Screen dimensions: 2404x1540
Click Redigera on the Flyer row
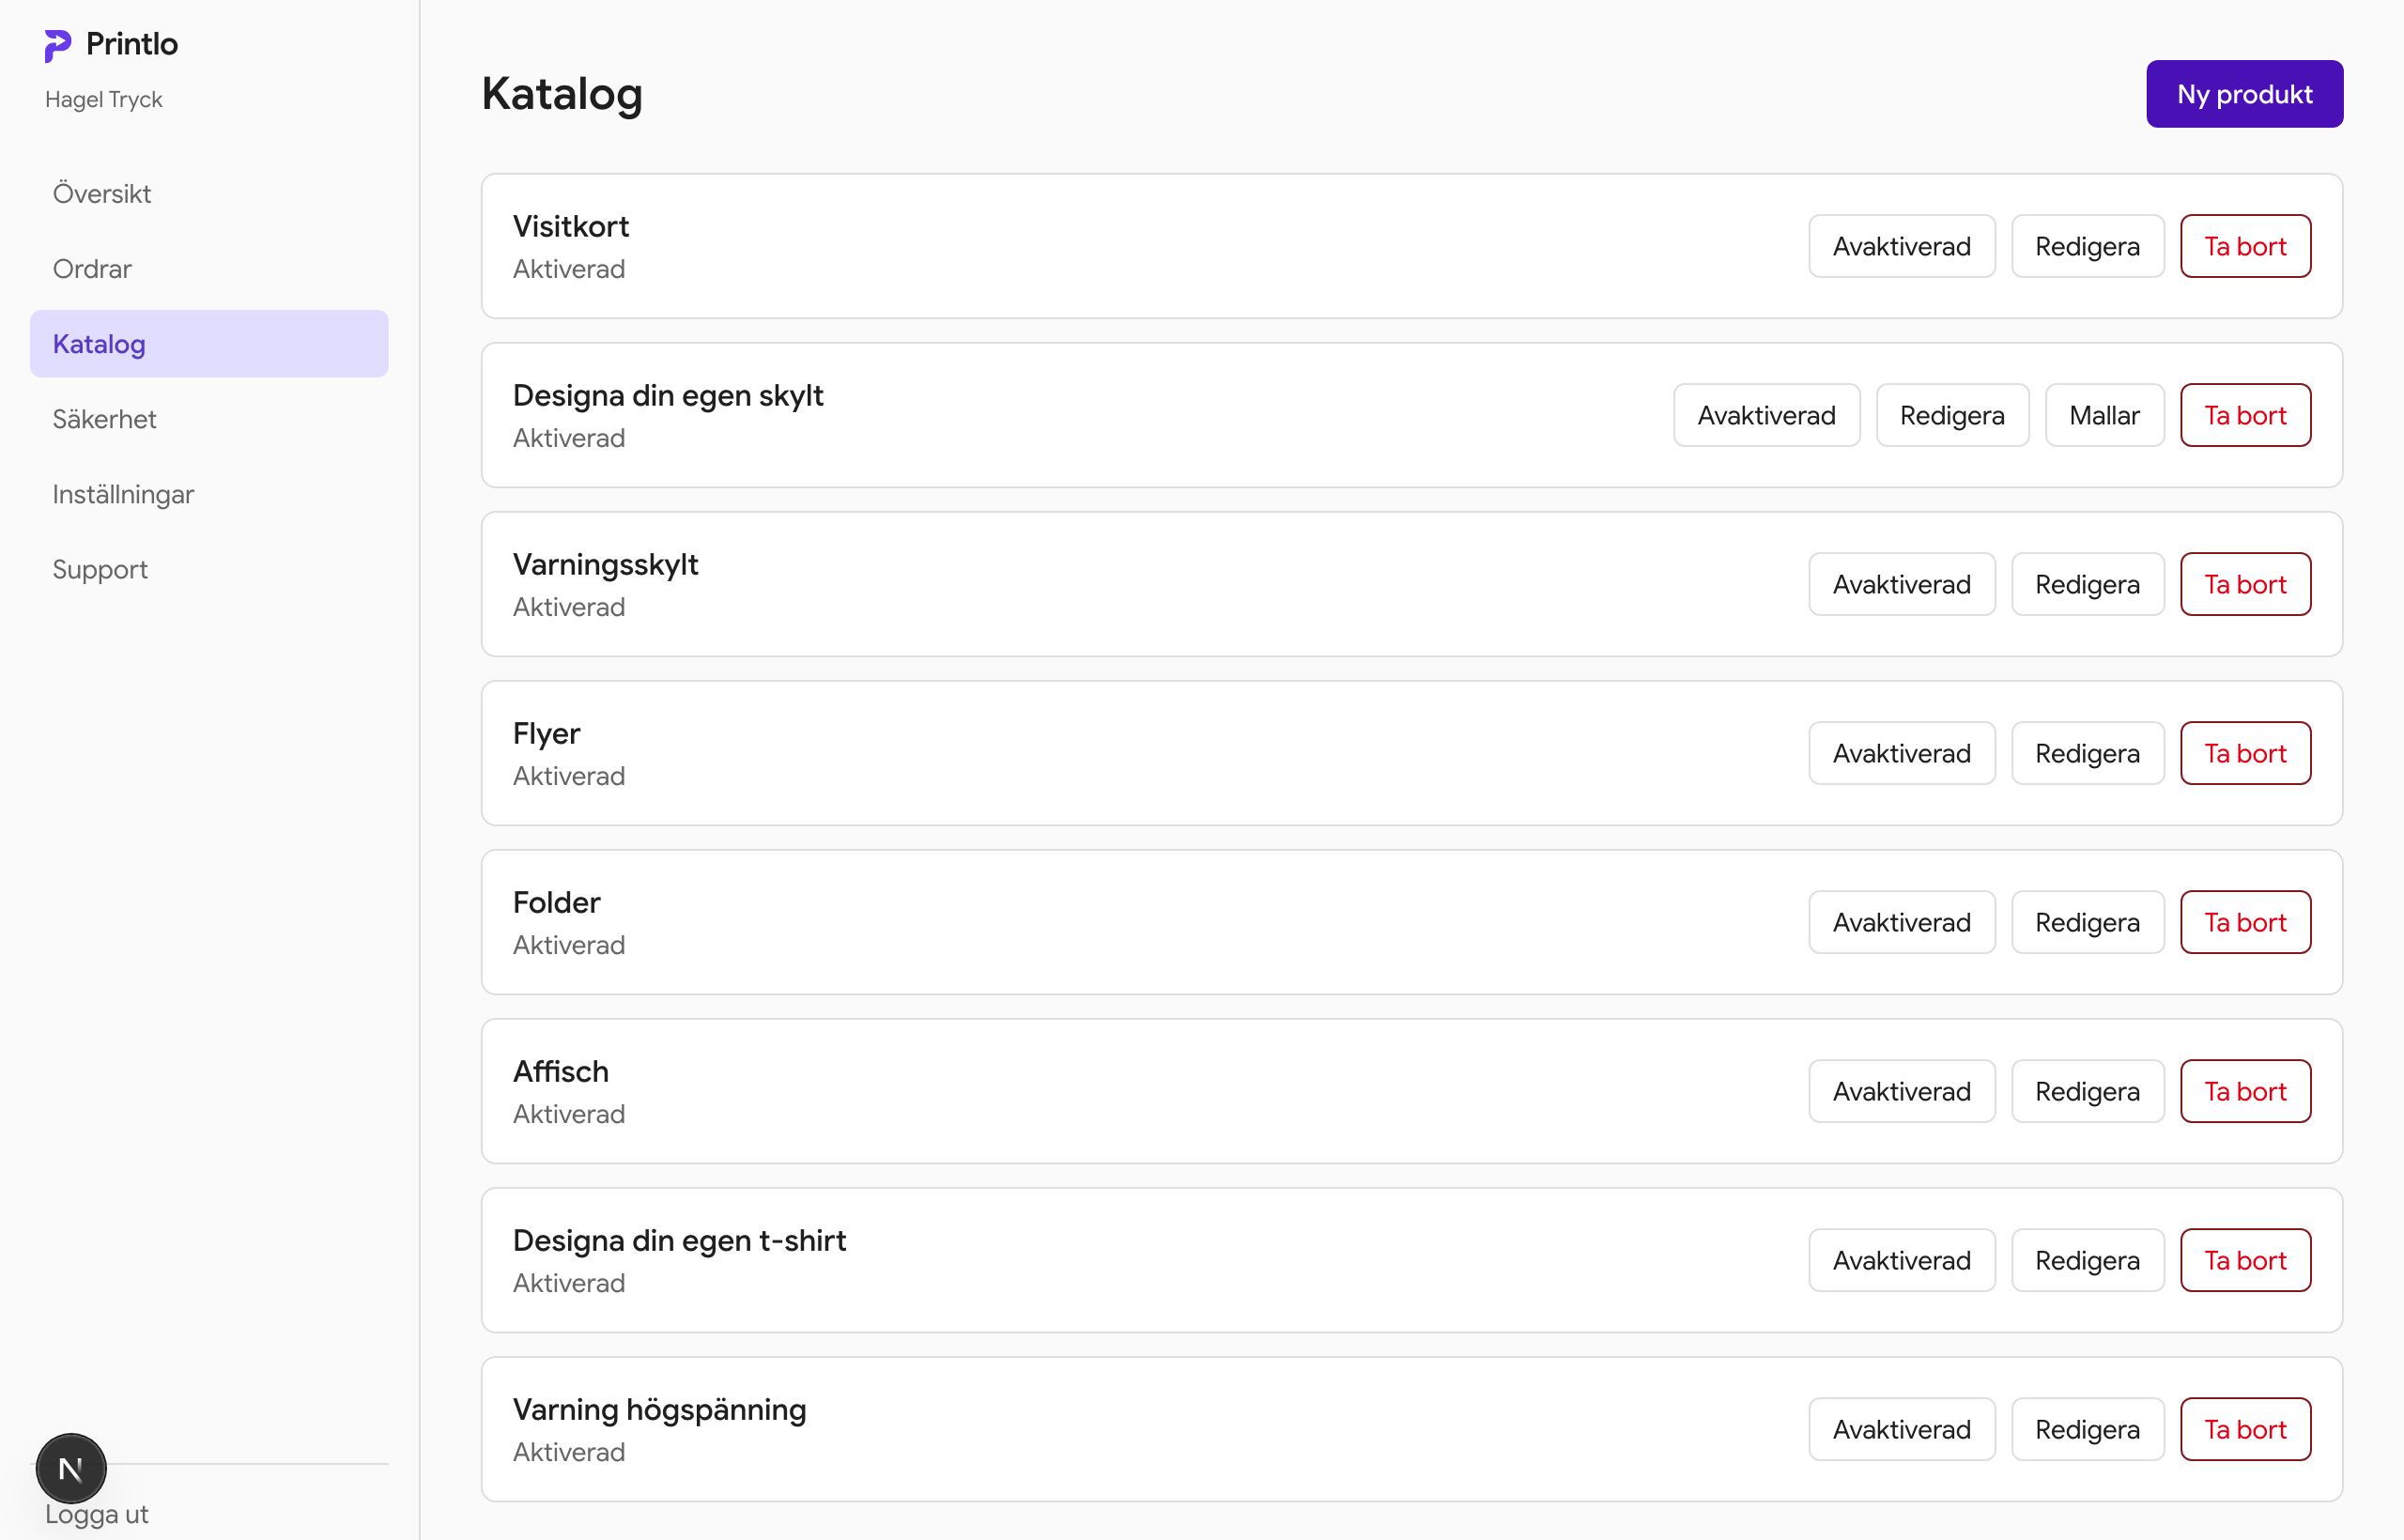point(2087,753)
